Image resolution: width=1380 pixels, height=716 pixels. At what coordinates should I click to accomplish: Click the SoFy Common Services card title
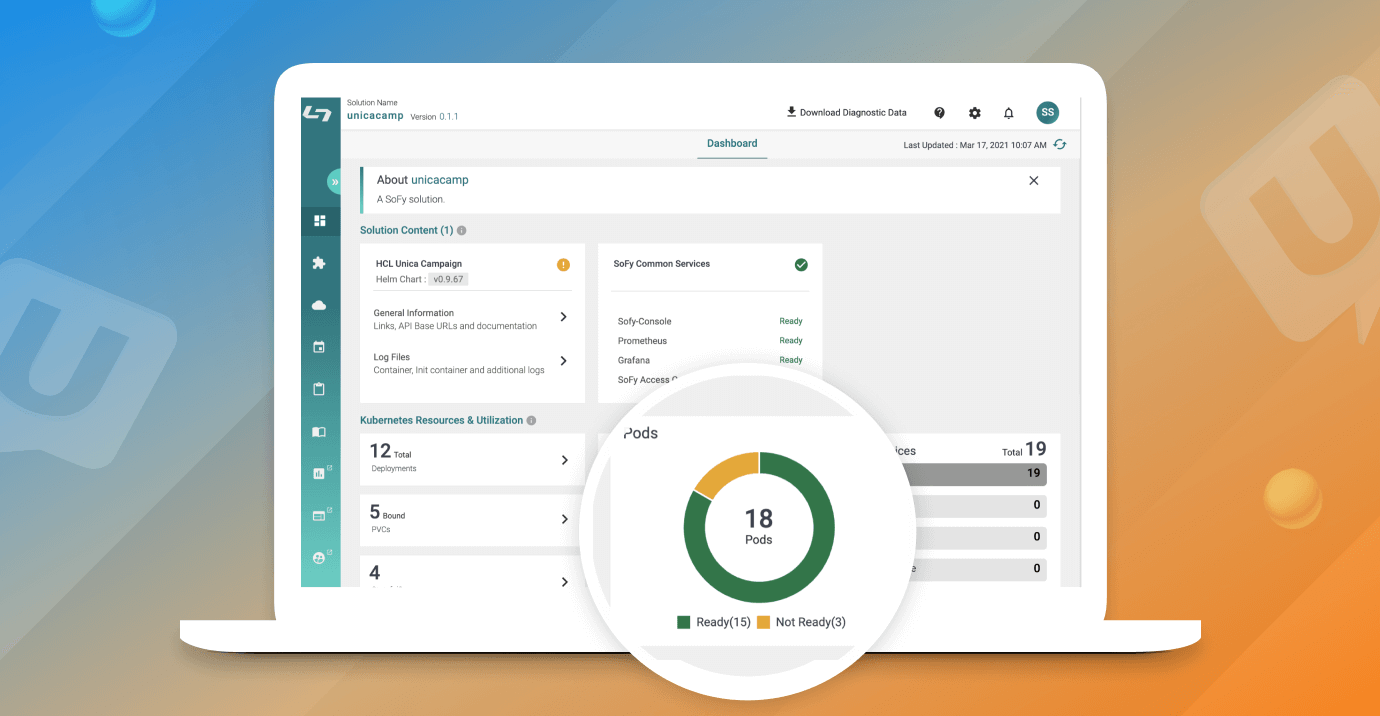(662, 264)
